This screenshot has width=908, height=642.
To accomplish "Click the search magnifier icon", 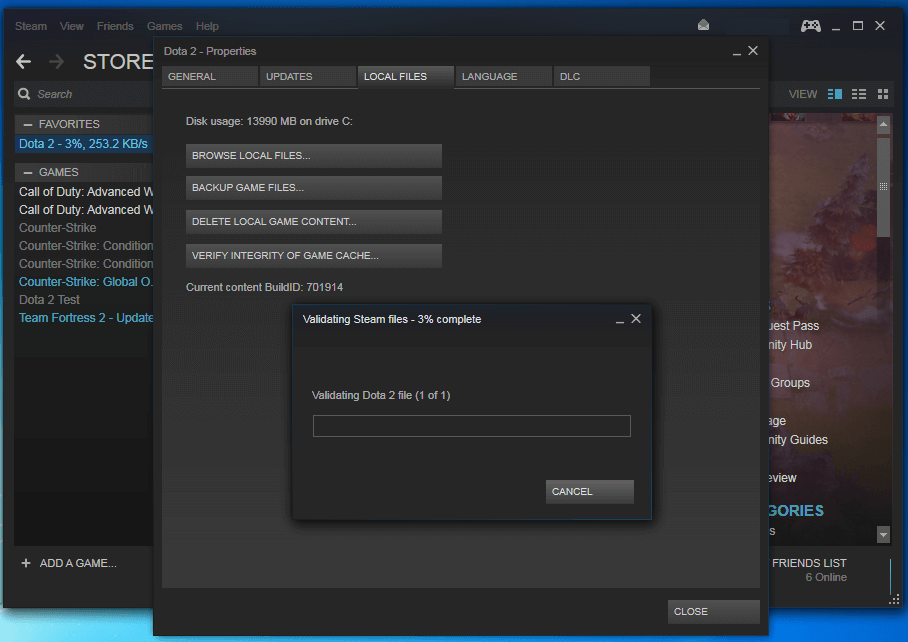I will pos(24,94).
